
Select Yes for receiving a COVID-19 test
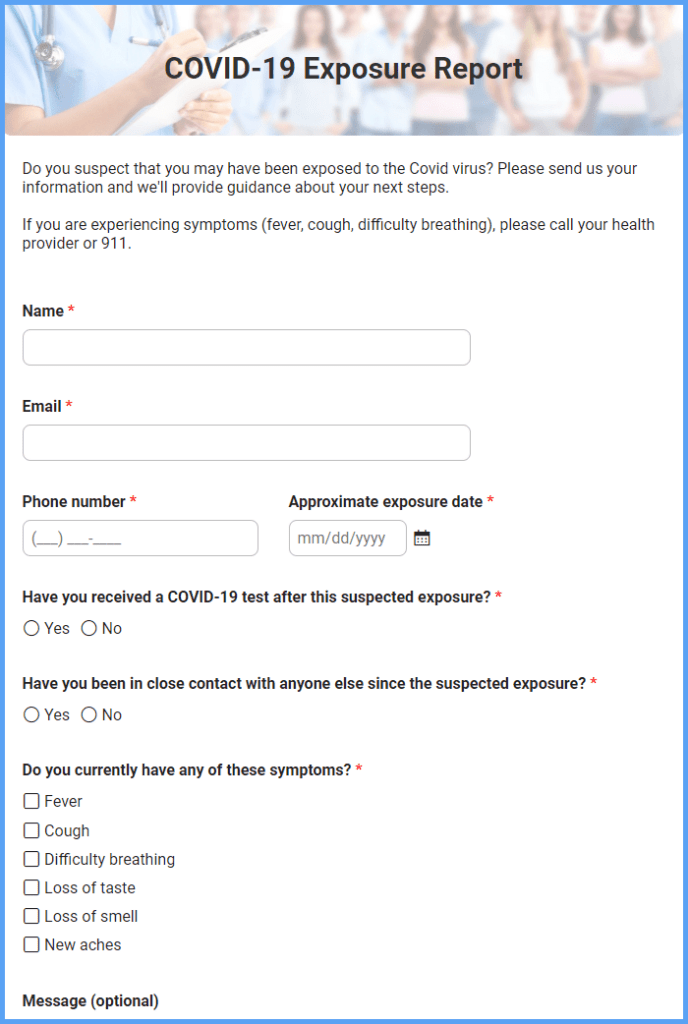(31, 628)
